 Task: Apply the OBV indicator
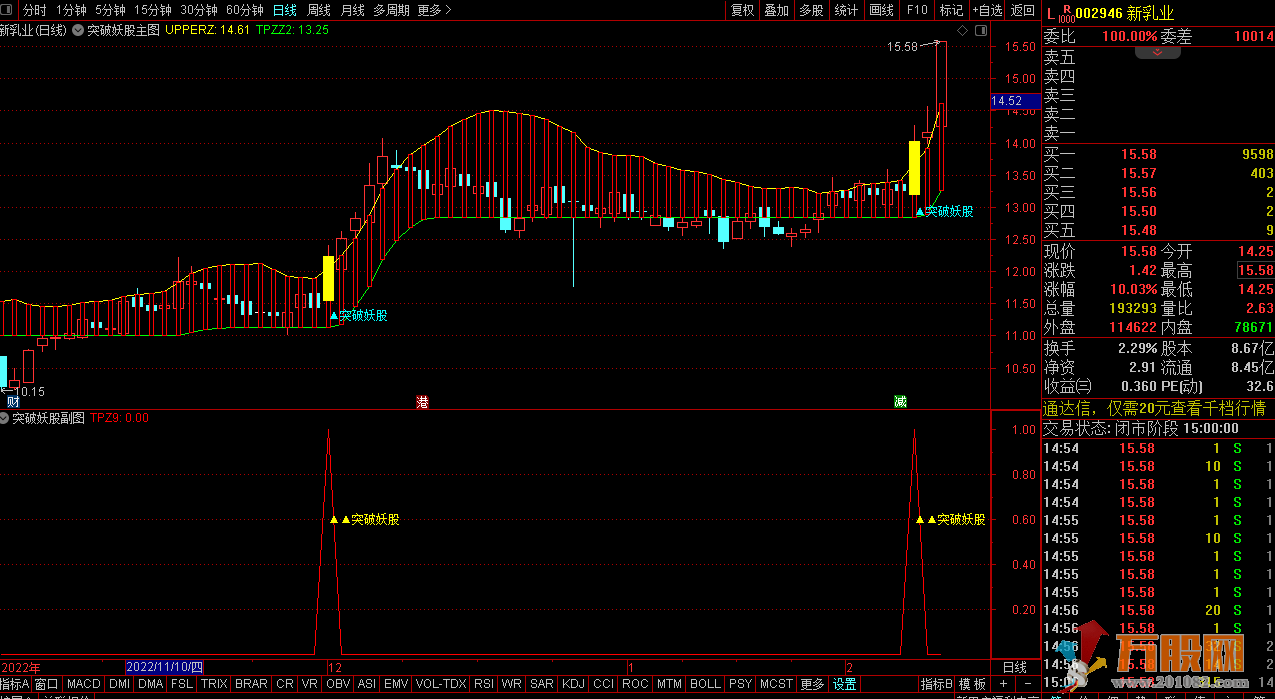(338, 684)
